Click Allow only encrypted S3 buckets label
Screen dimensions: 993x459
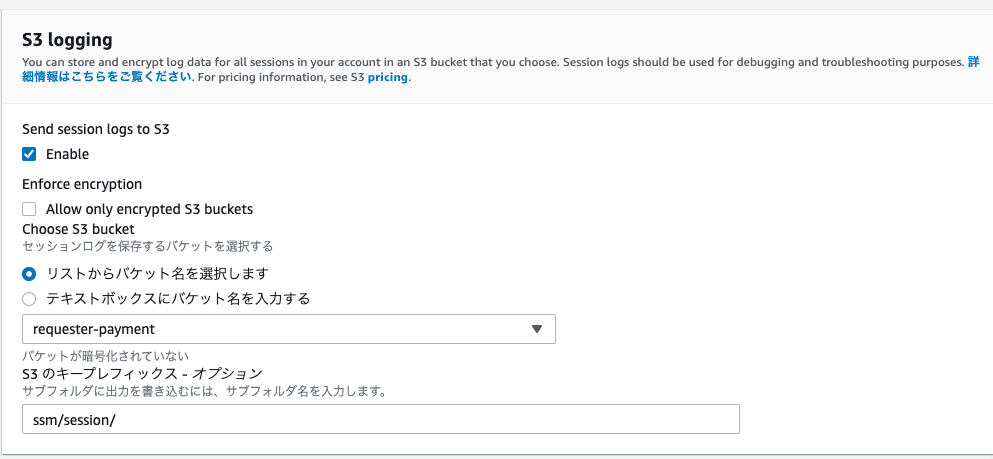click(149, 209)
